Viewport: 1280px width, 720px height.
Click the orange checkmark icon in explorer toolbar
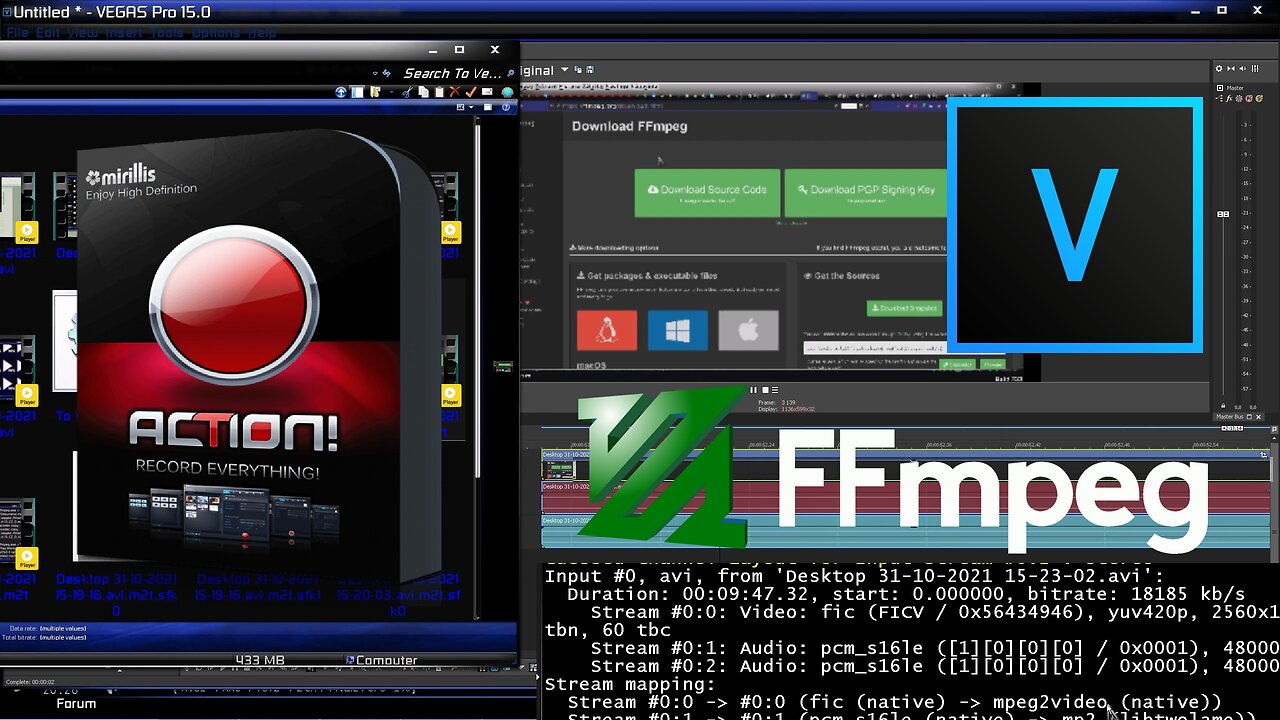point(471,92)
